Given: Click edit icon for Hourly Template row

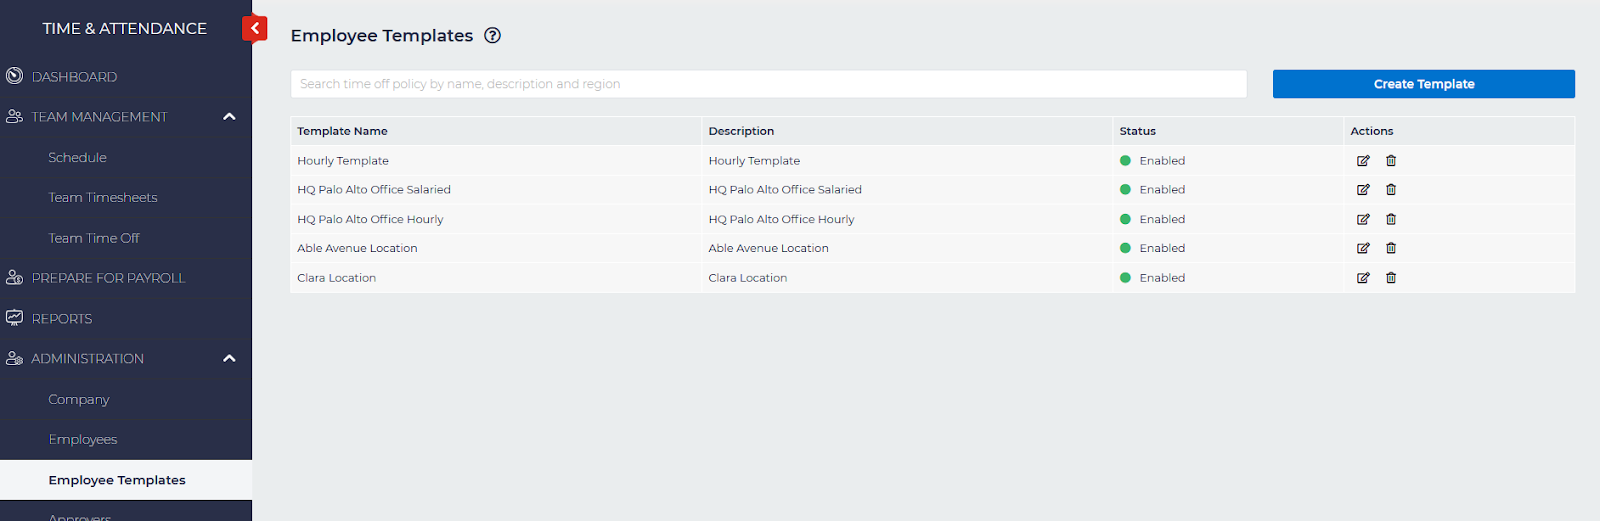Looking at the screenshot, I should coord(1362,161).
